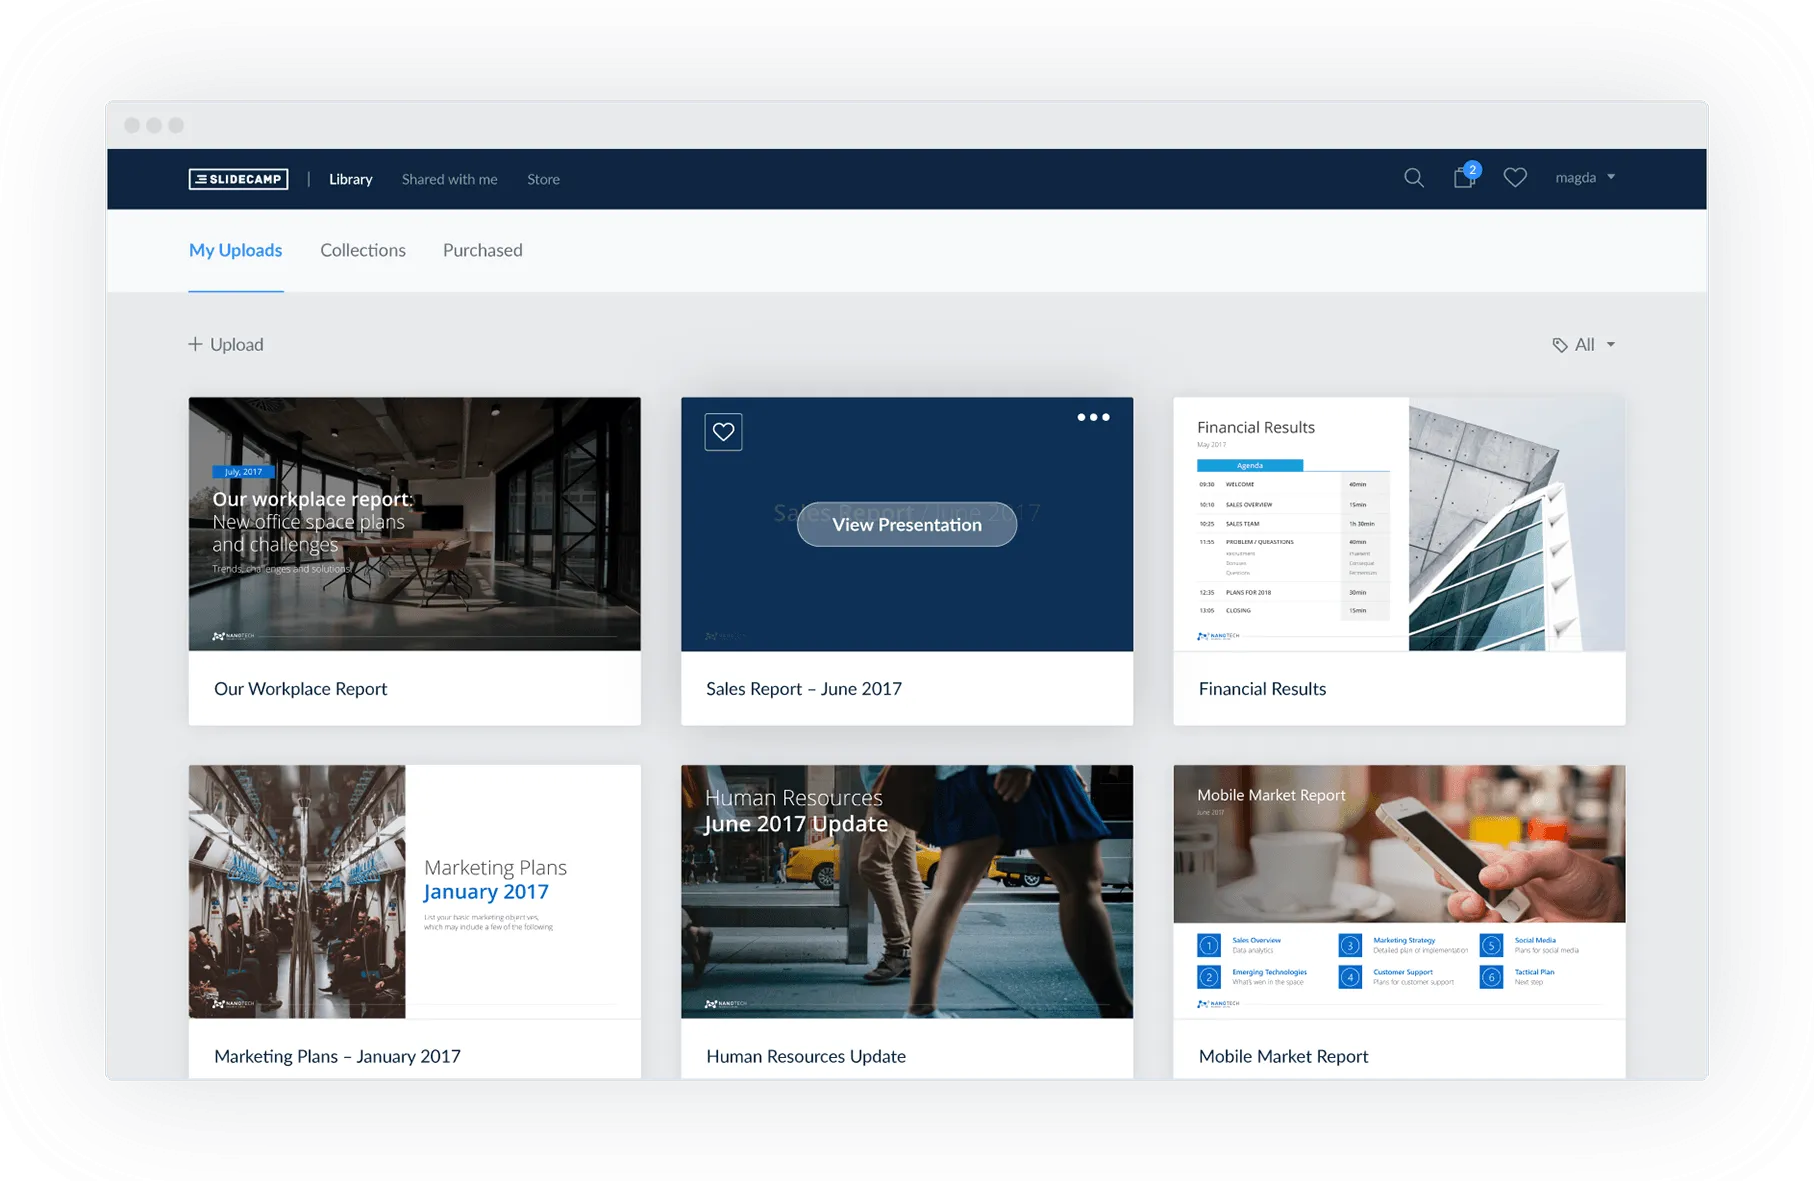The width and height of the screenshot is (1814, 1181).
Task: Open favorites heart icon in navbar
Action: pos(1515,178)
